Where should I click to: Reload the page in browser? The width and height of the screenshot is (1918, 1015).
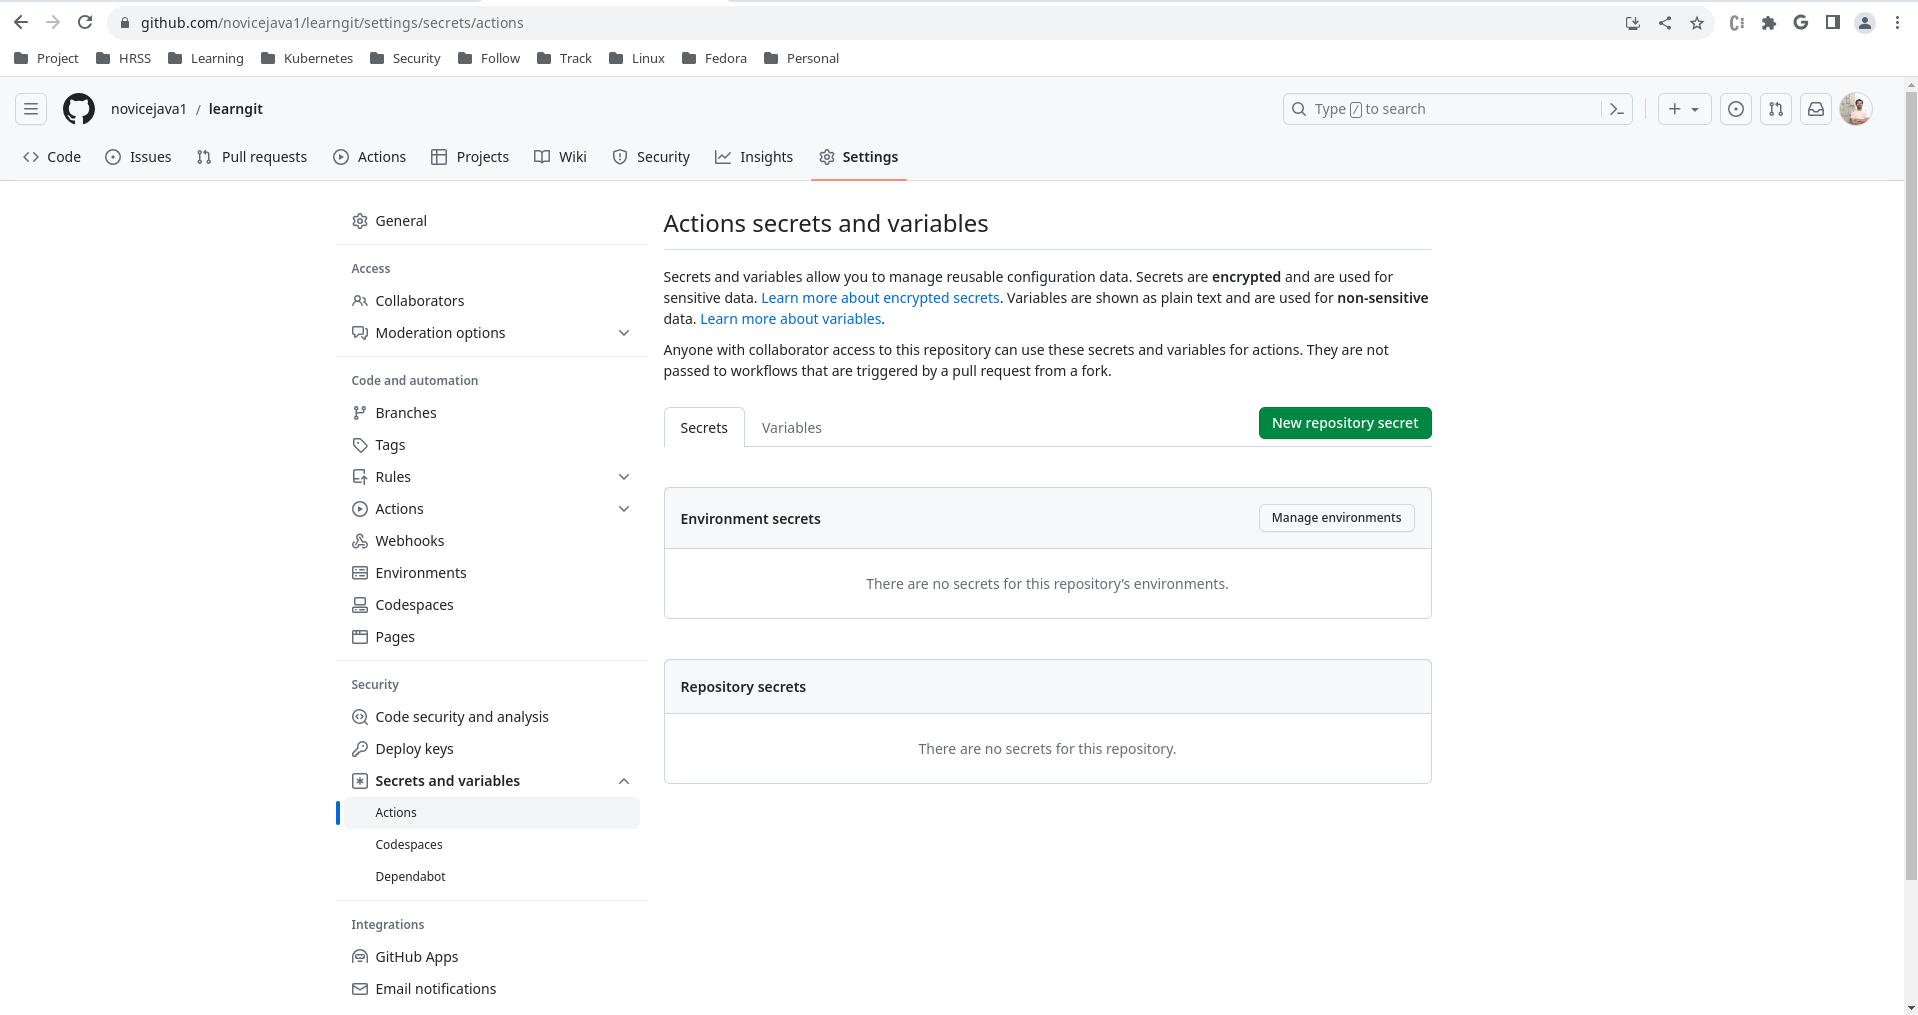[85, 22]
